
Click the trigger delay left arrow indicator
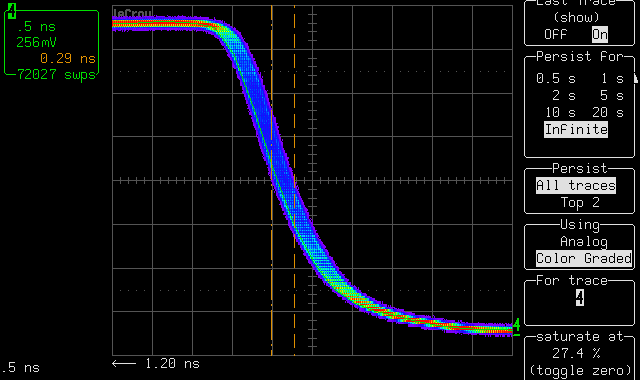(x=124, y=364)
